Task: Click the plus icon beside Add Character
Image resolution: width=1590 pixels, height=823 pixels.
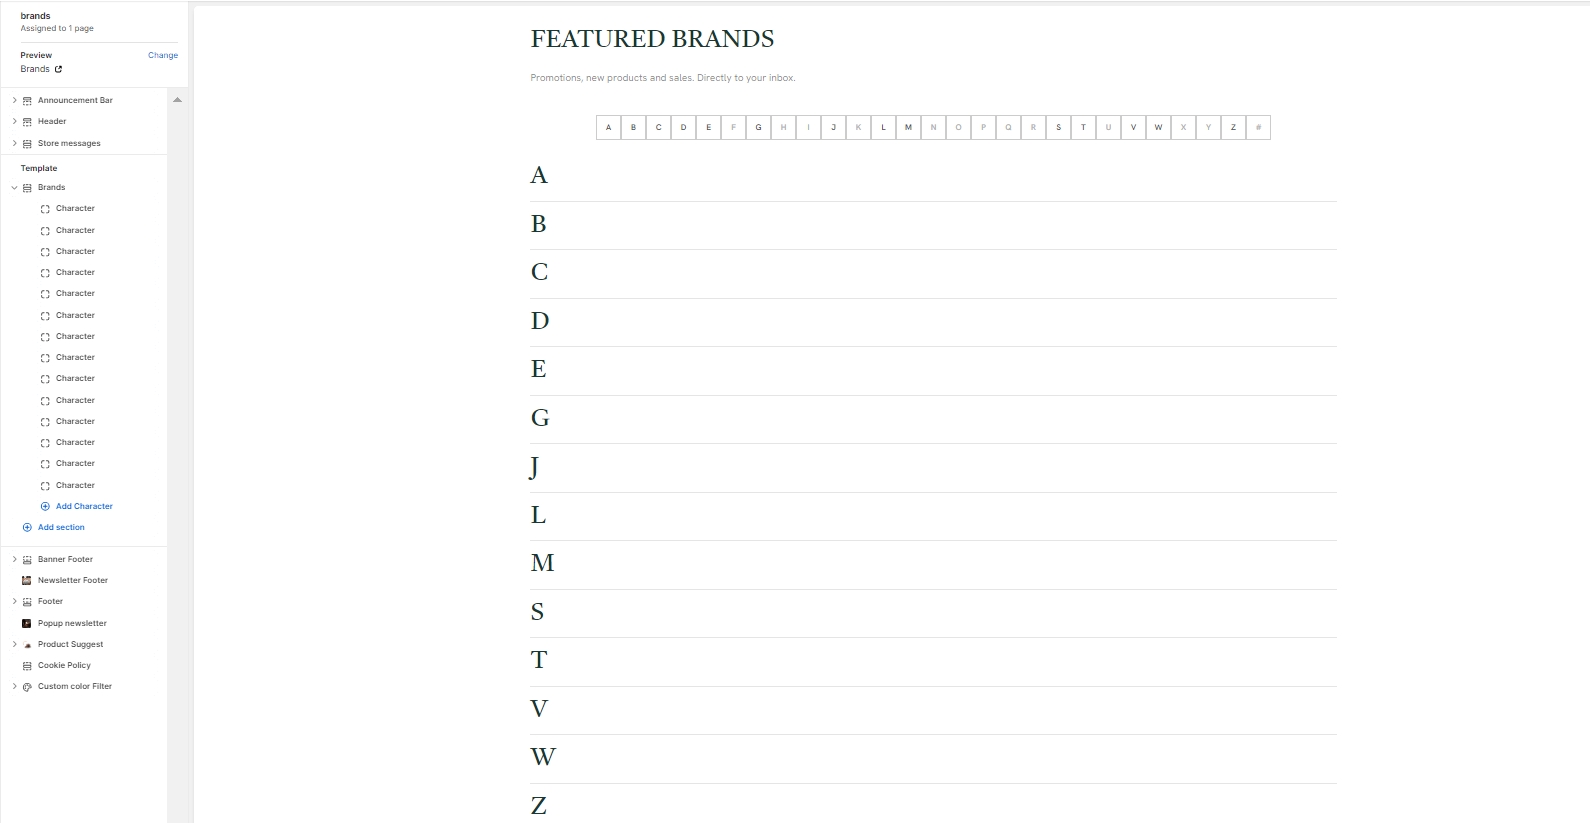Action: 45,506
